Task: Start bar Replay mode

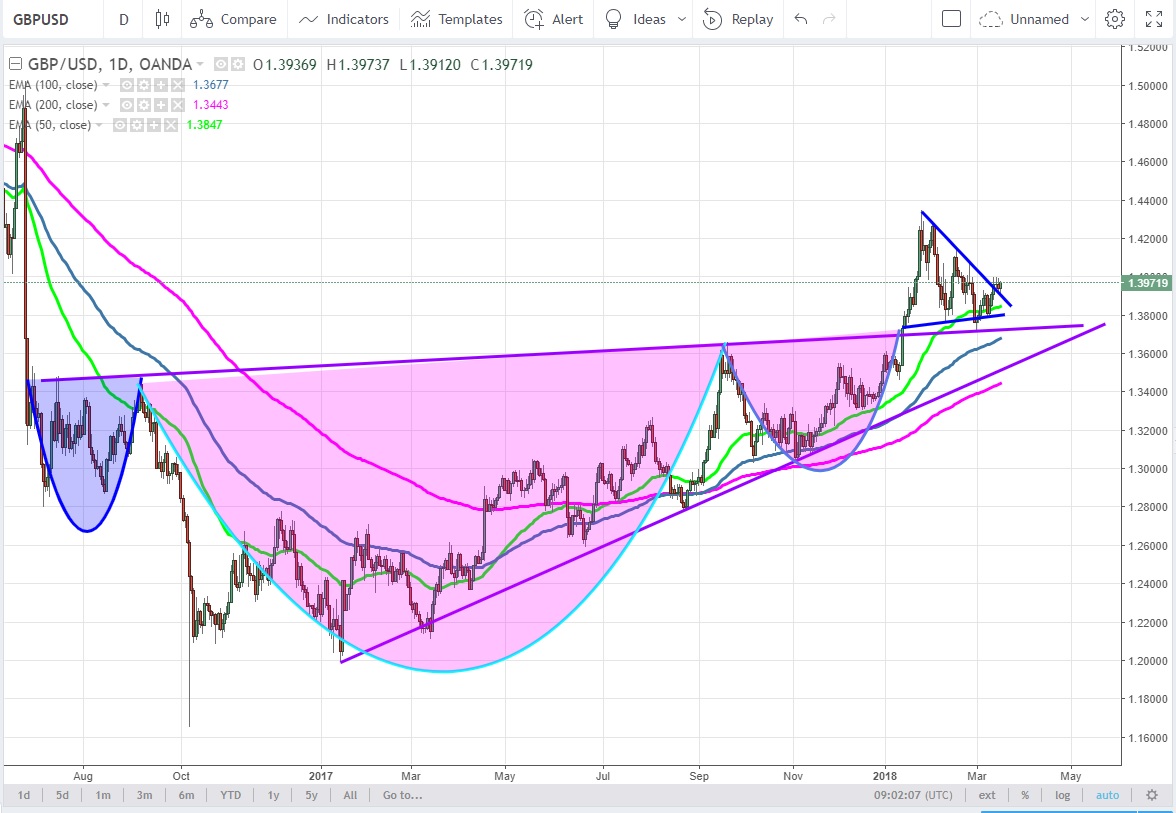Action: (x=738, y=19)
